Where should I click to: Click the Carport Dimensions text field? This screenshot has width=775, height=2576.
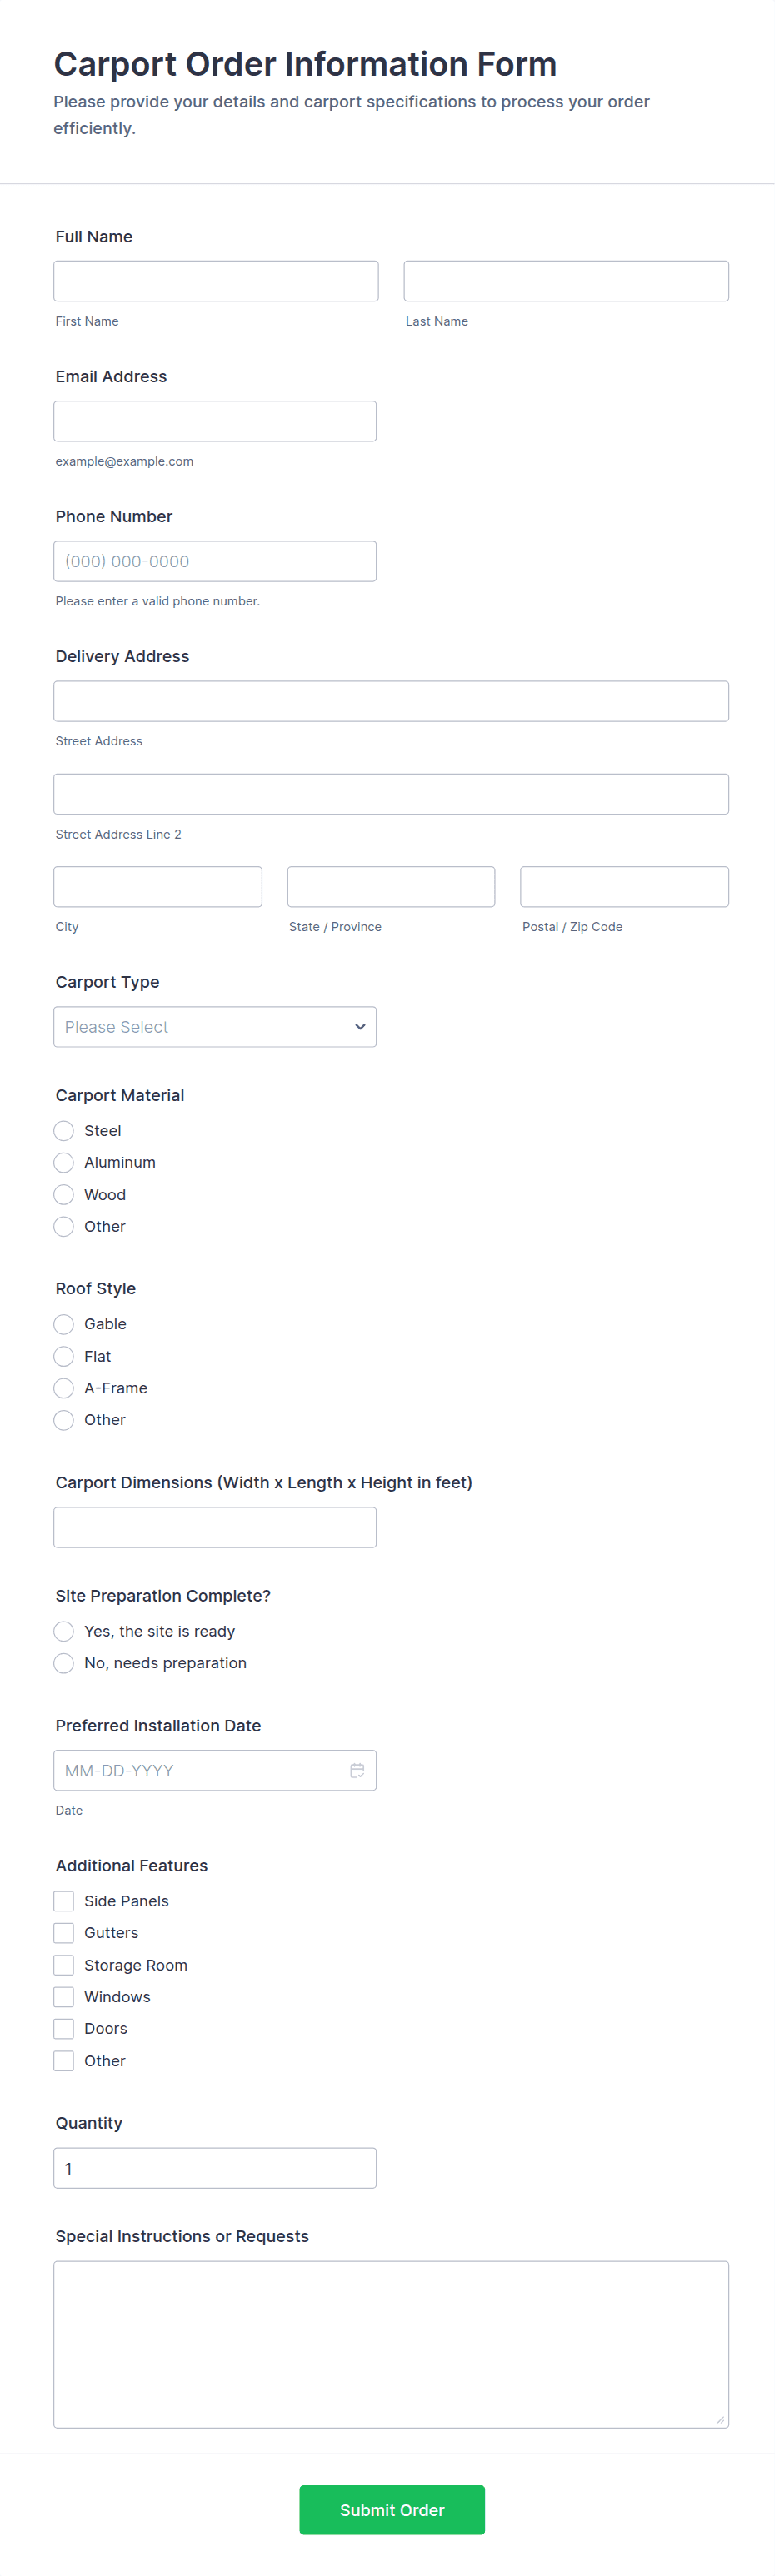(215, 1527)
